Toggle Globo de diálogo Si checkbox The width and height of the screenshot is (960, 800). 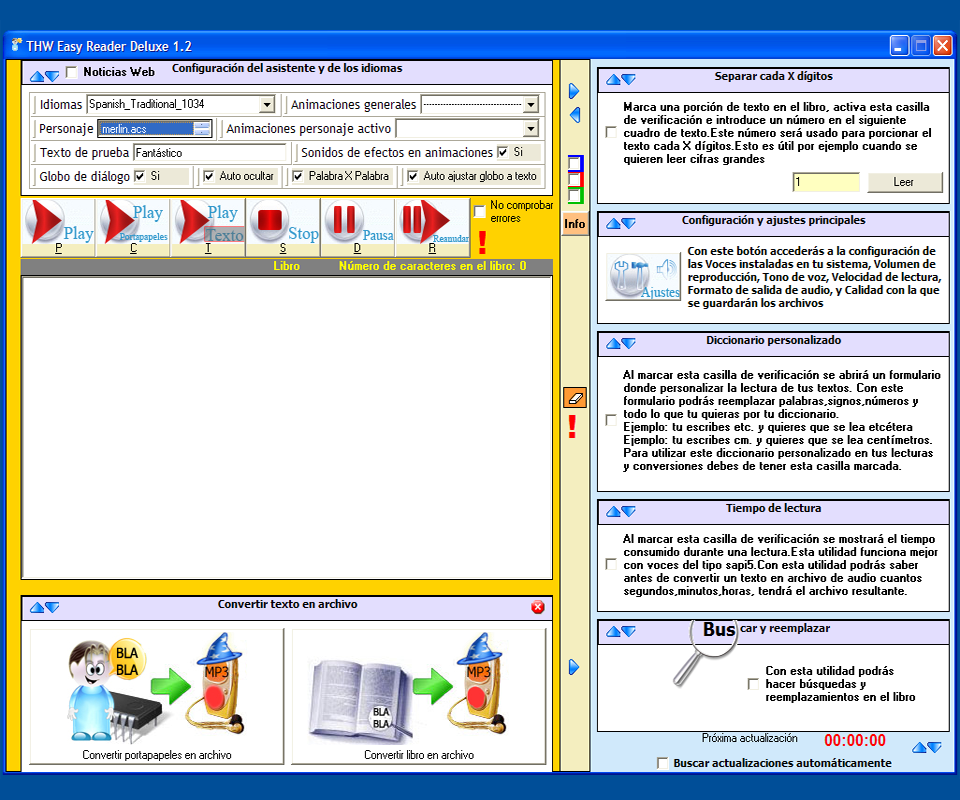[x=140, y=176]
